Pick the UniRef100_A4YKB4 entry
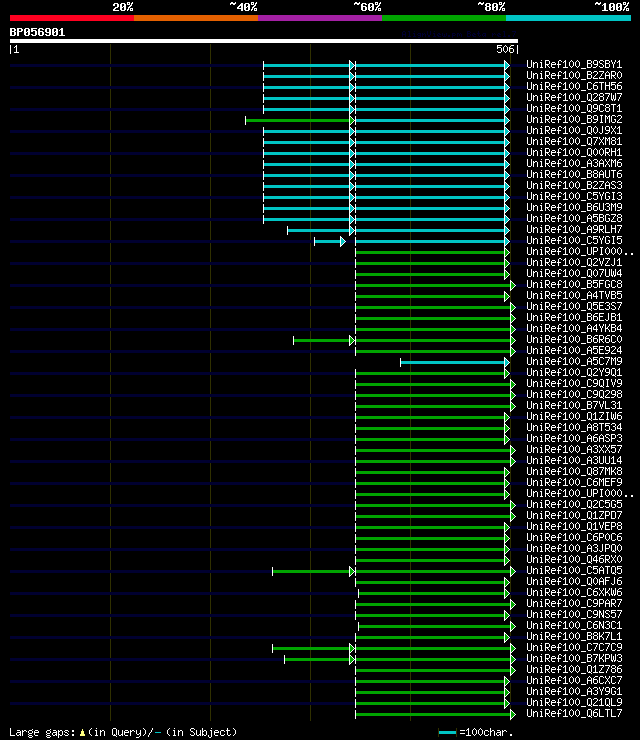 click(x=574, y=328)
